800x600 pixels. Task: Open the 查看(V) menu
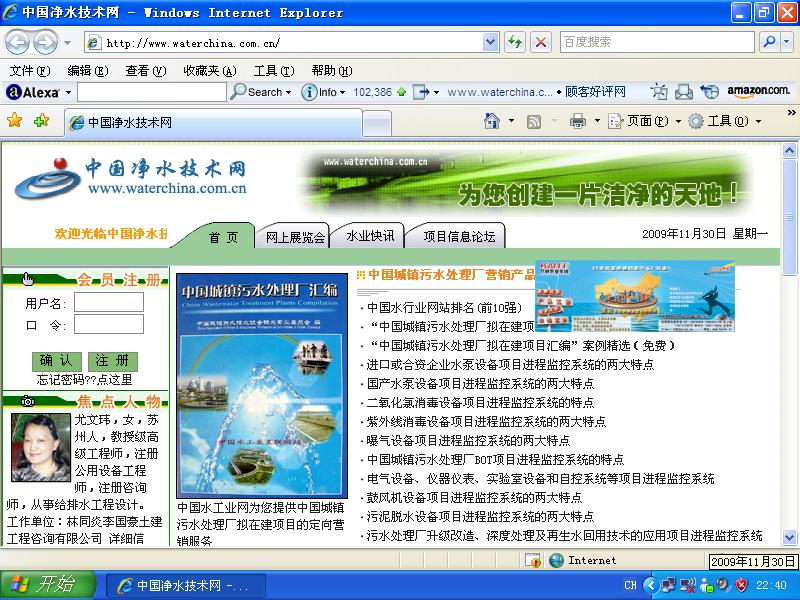pos(146,70)
